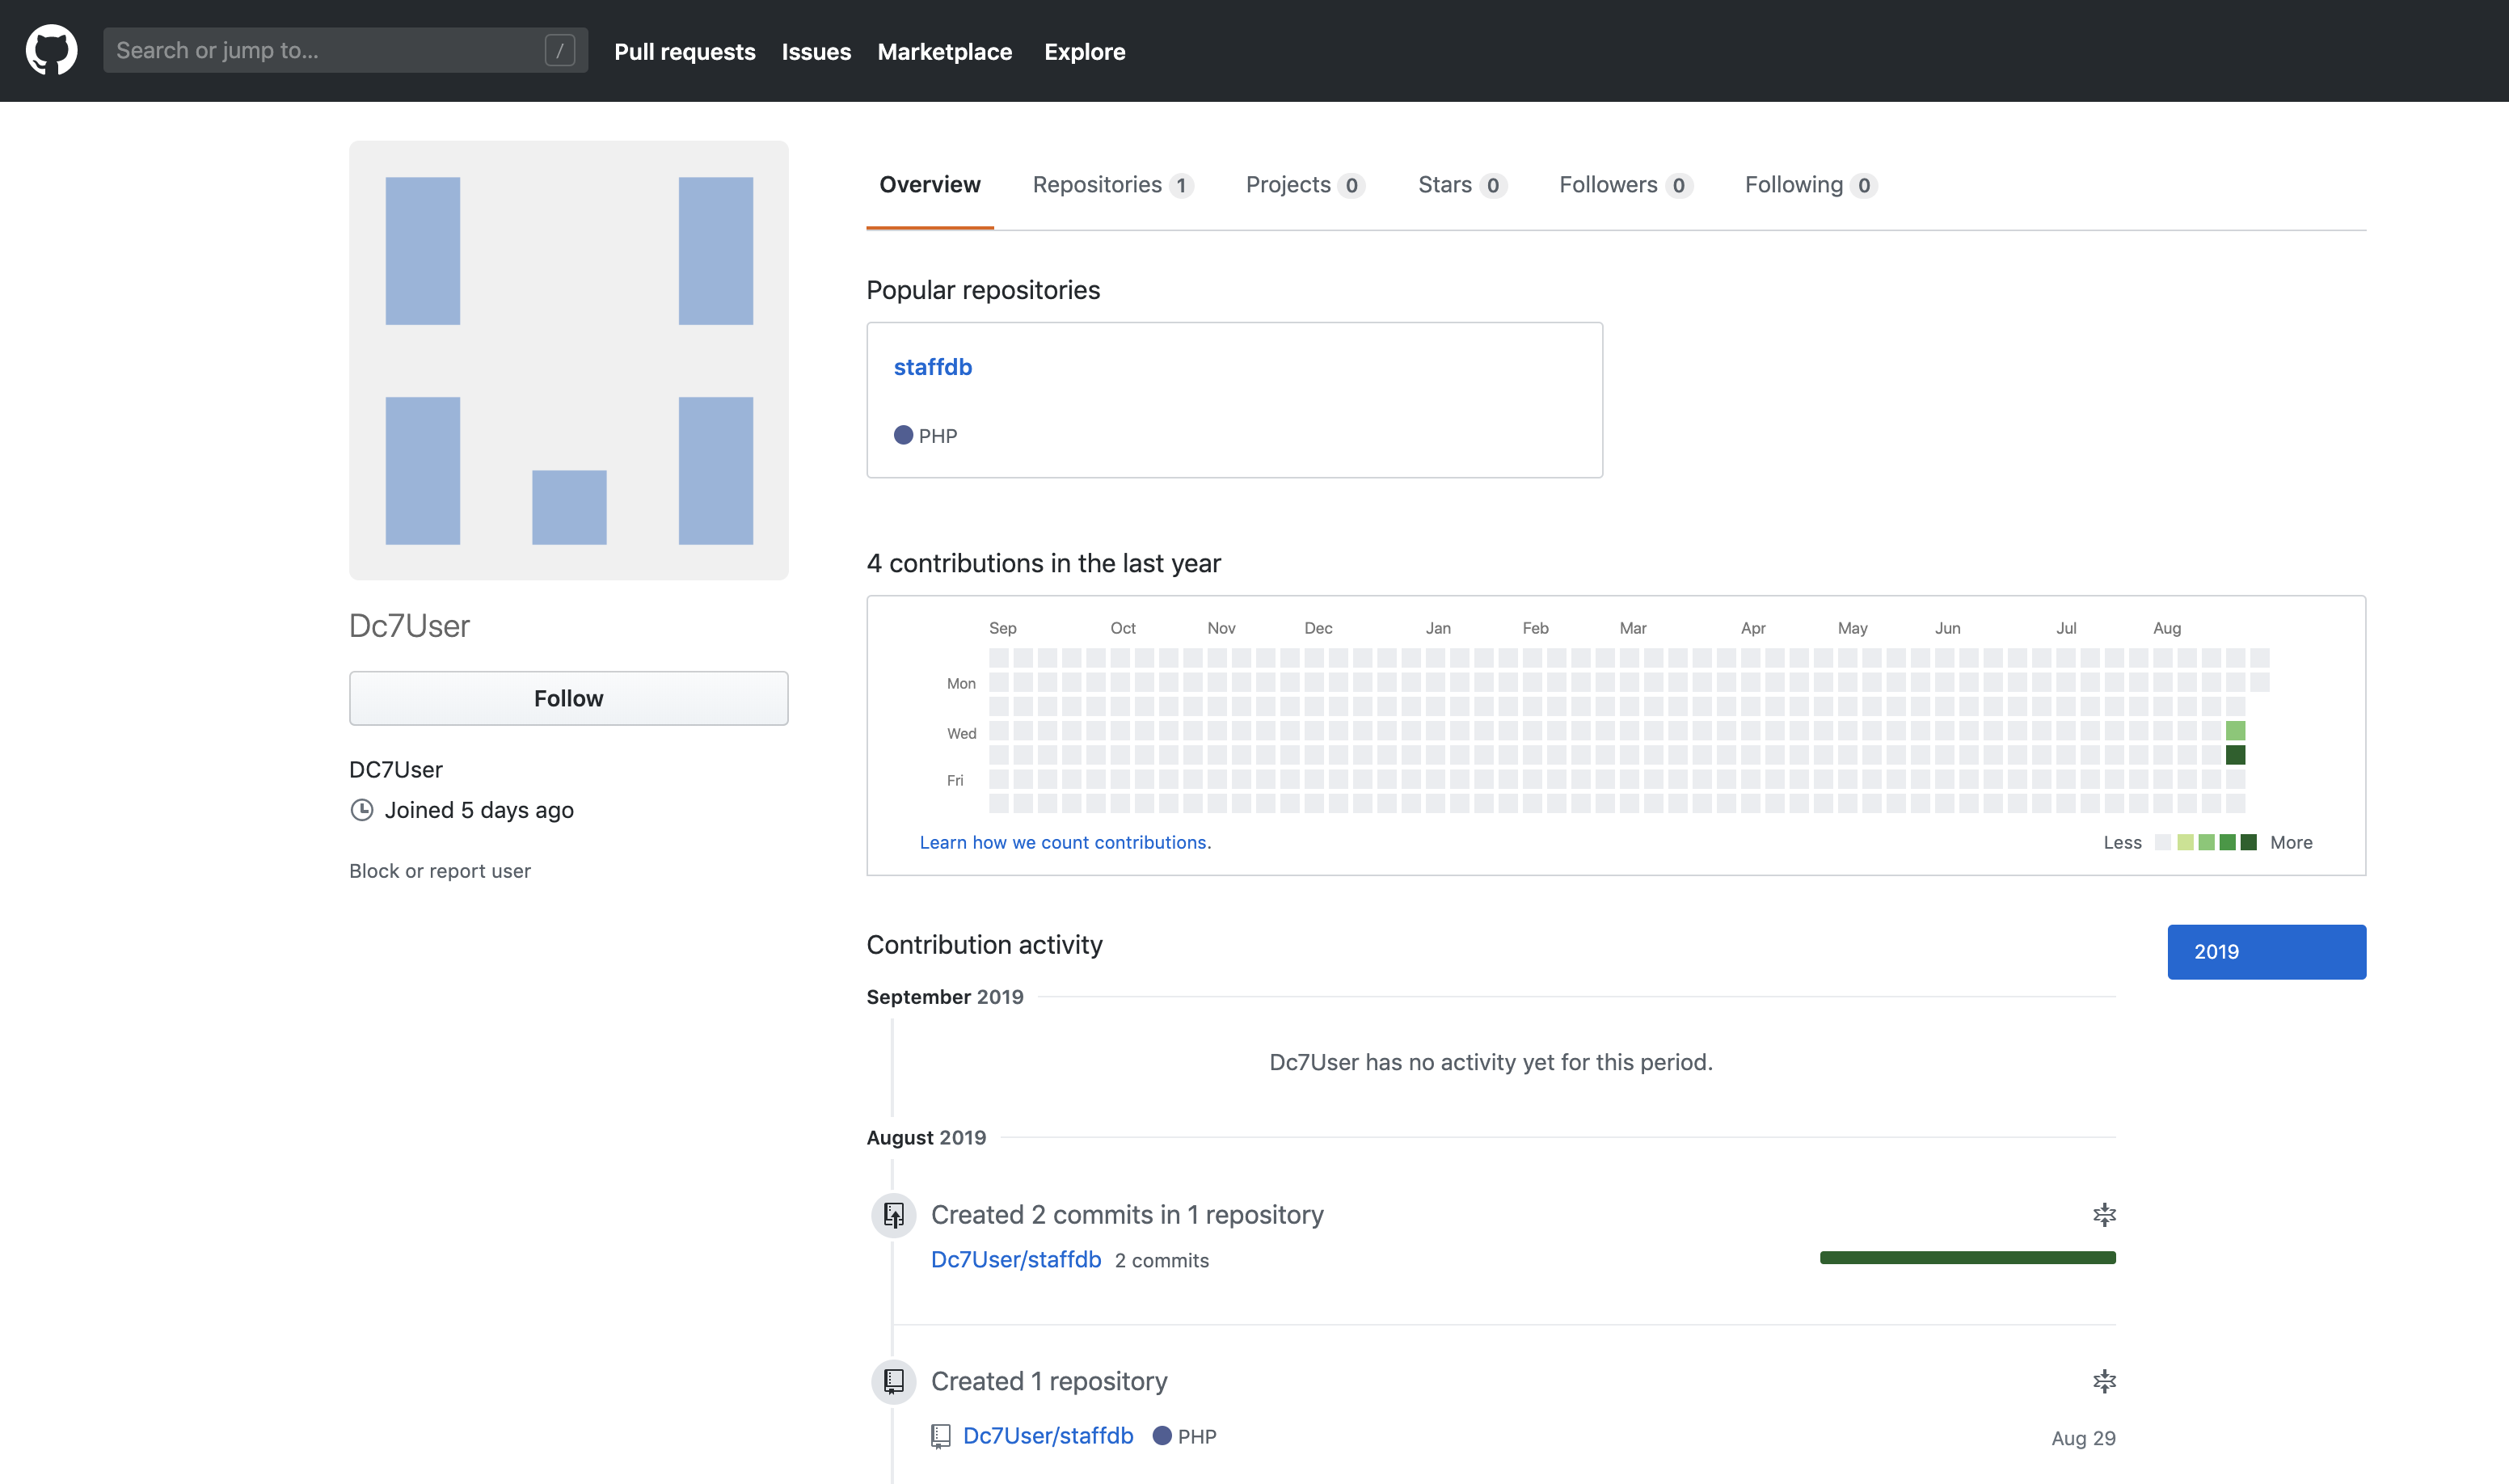Click the August 2019 heading
This screenshot has width=2509, height=1484.
pyautogui.click(x=926, y=1138)
